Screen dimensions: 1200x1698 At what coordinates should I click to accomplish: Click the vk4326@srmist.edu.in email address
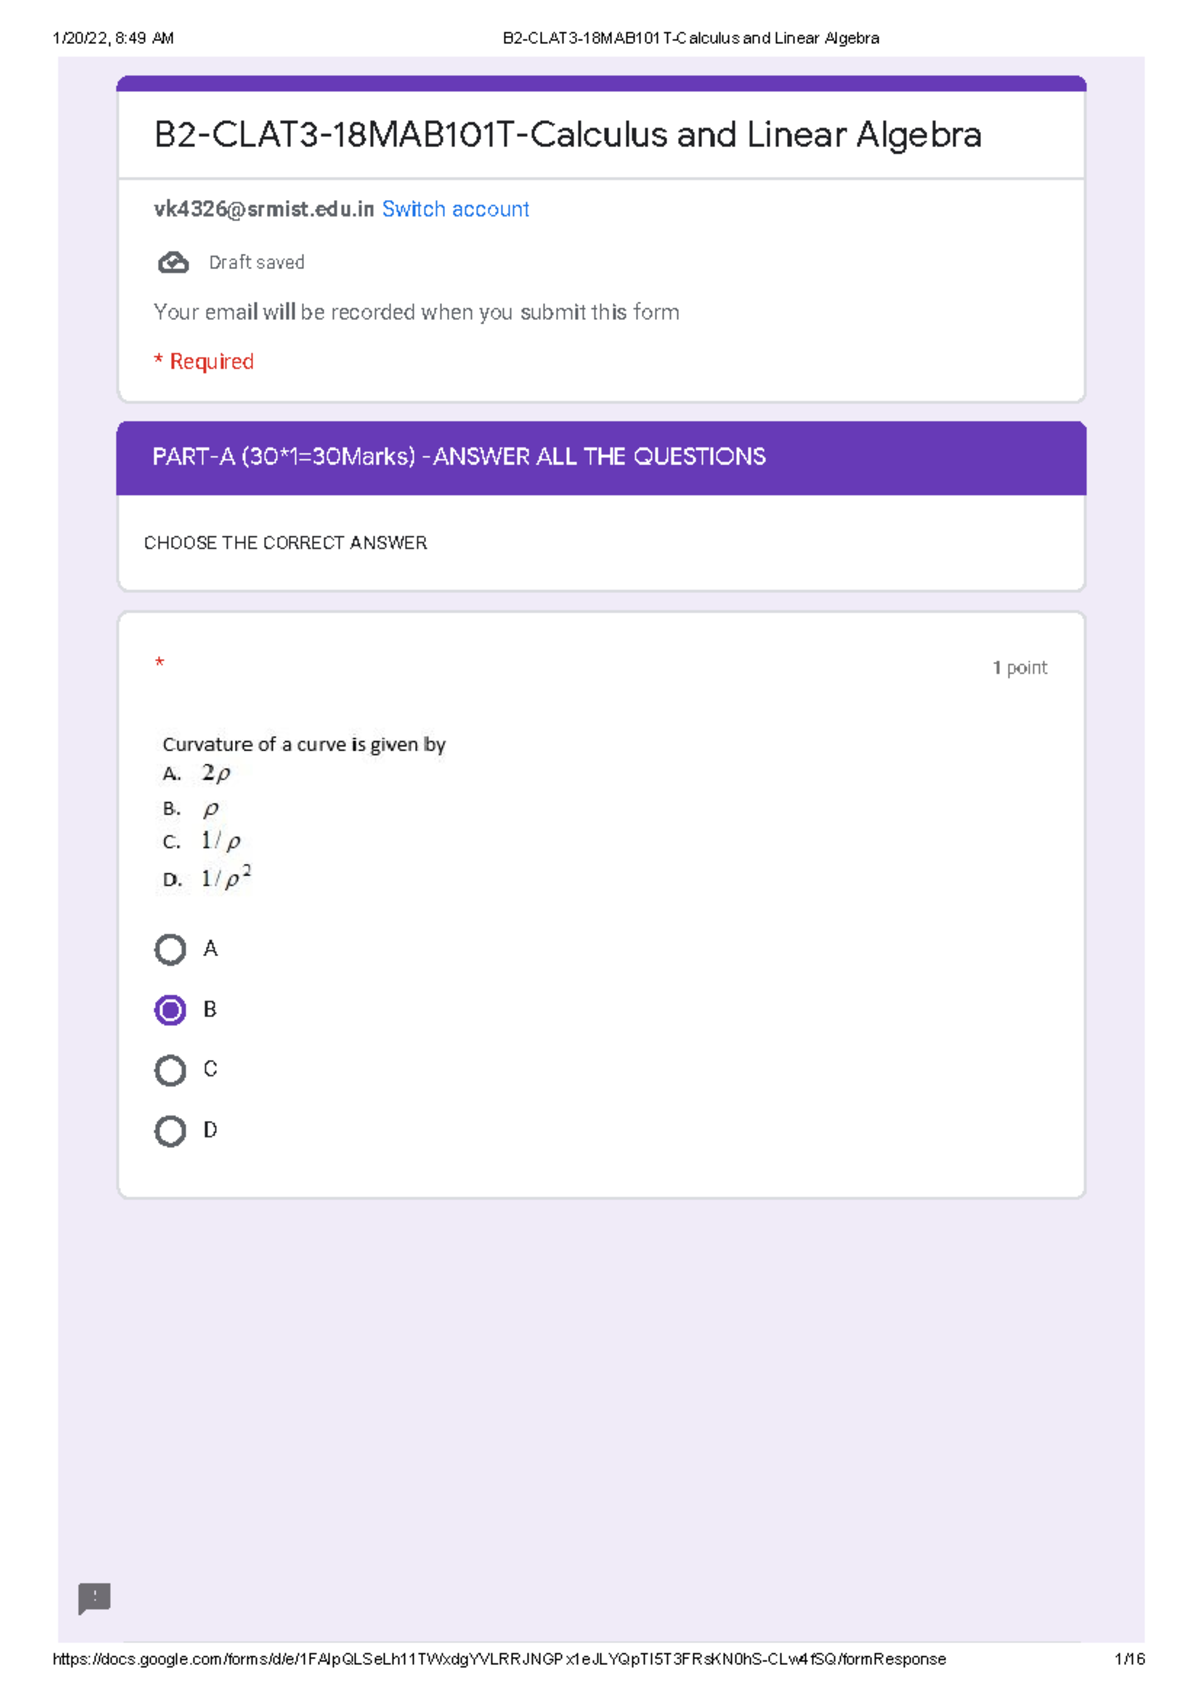pos(263,209)
